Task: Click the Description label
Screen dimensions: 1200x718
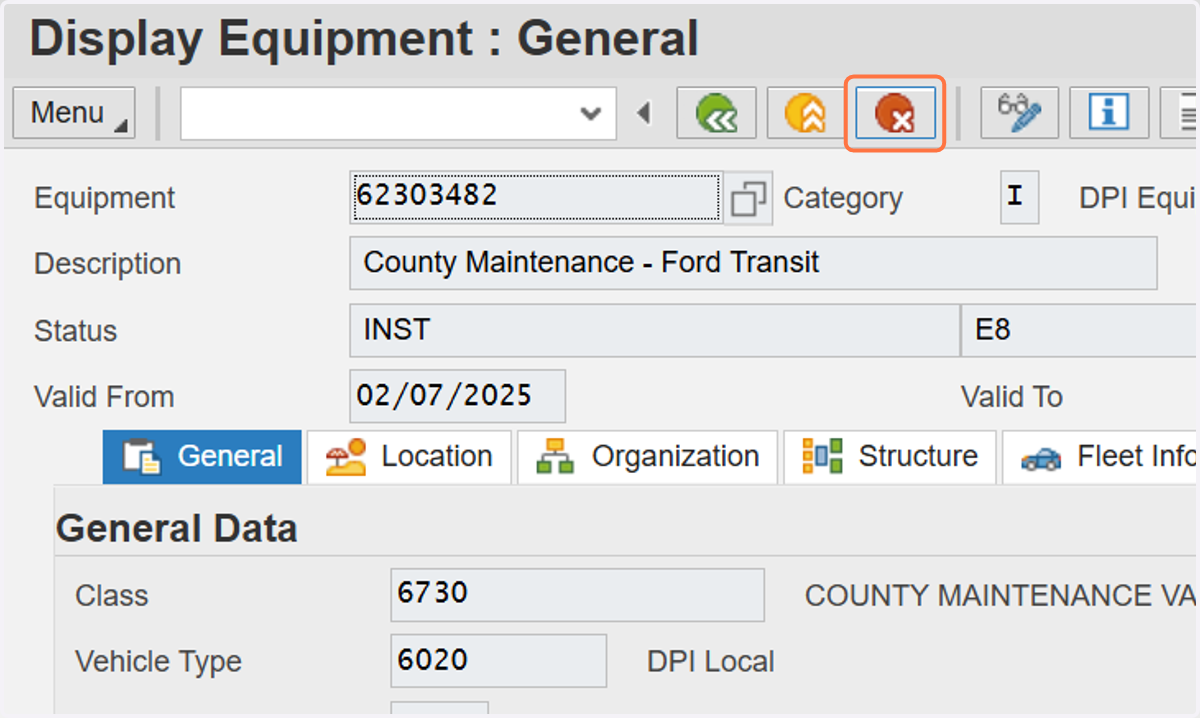Action: (108, 264)
